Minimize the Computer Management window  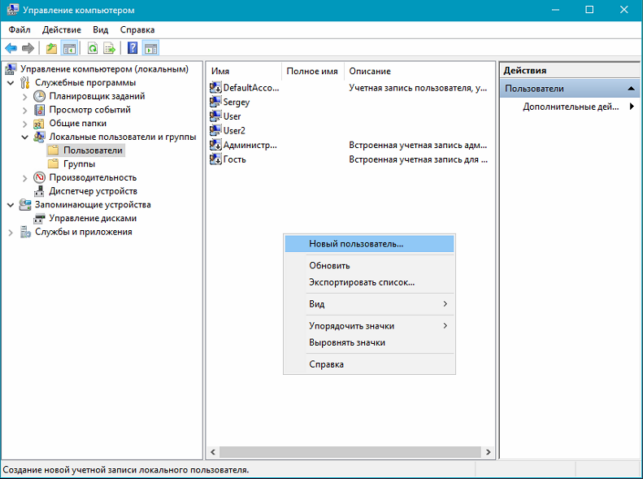click(x=556, y=9)
